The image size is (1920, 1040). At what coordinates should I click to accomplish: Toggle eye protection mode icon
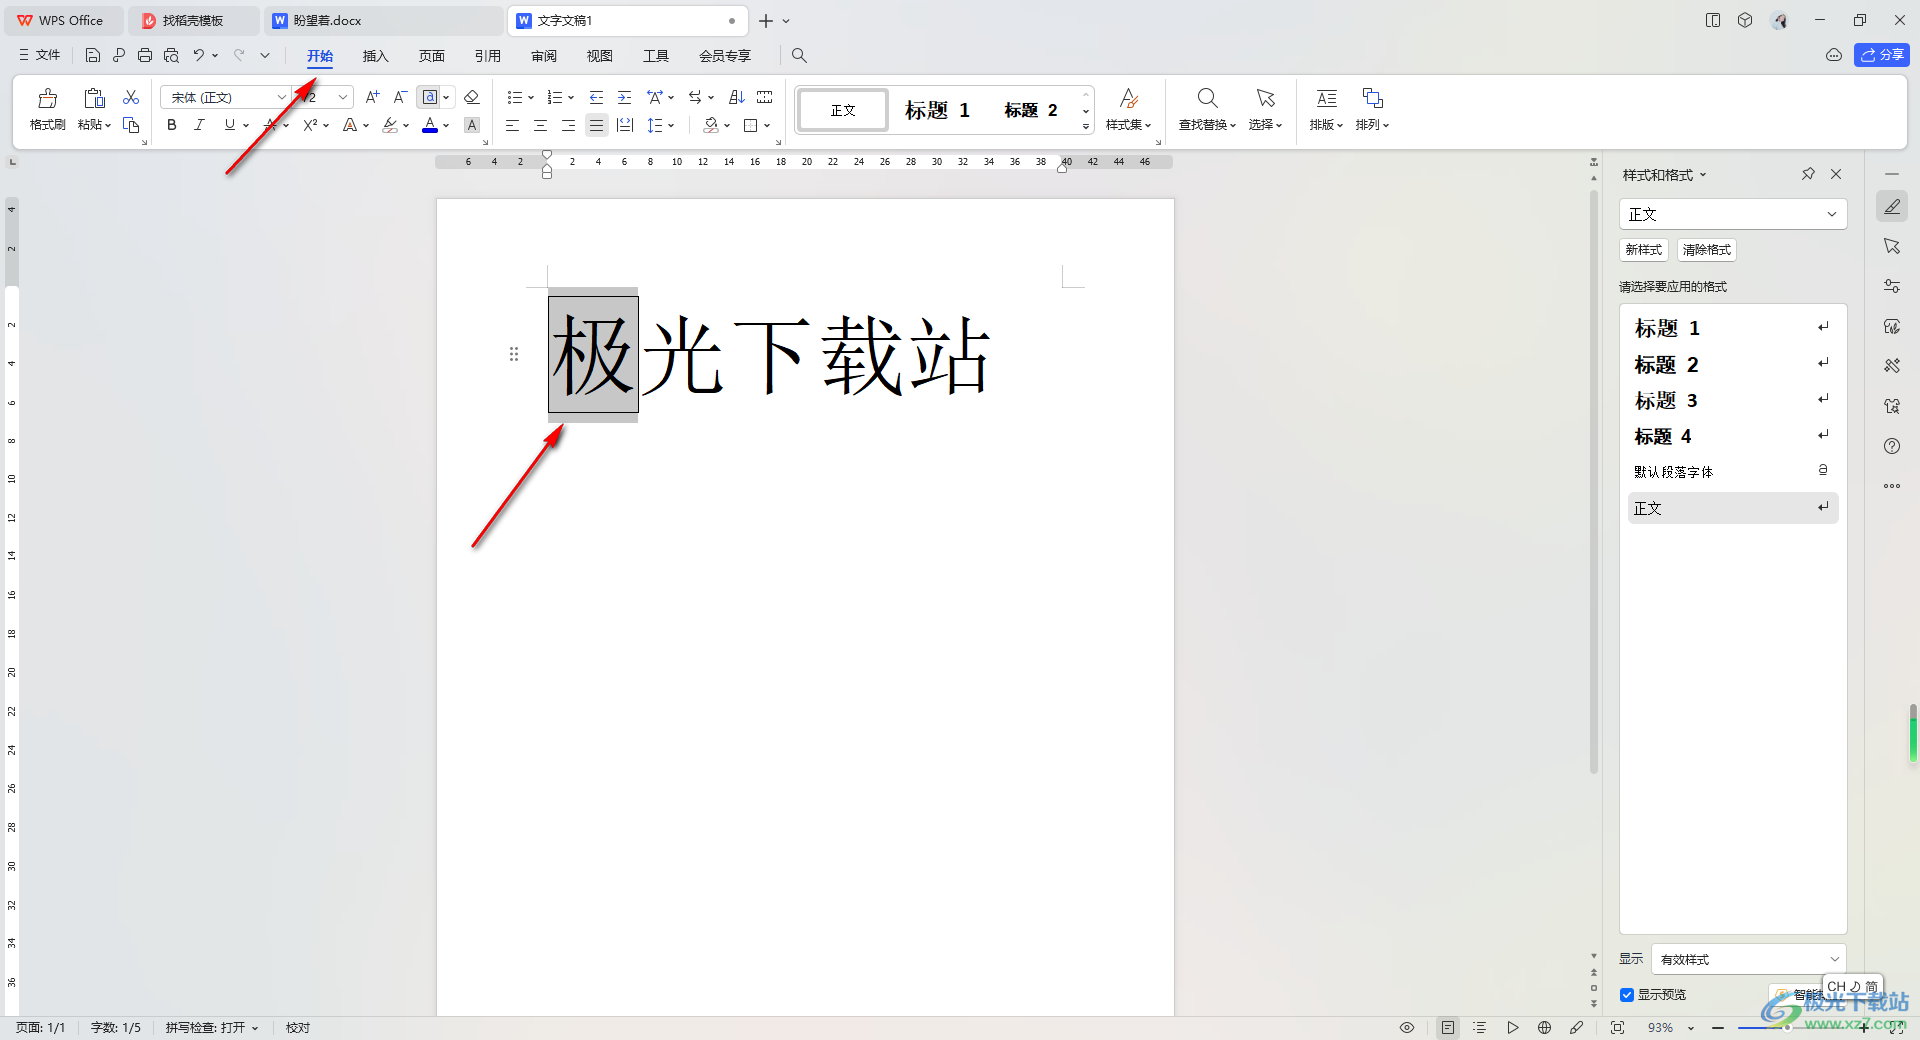pos(1407,1027)
